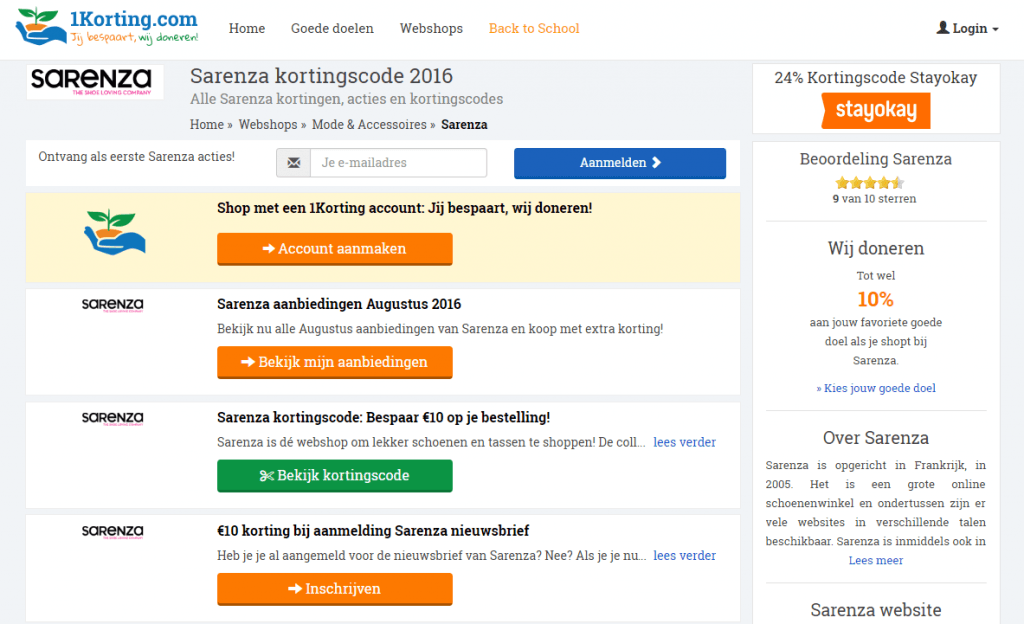The width and height of the screenshot is (1024, 624).
Task: Expand the Login dropdown
Action: pyautogui.click(x=968, y=28)
